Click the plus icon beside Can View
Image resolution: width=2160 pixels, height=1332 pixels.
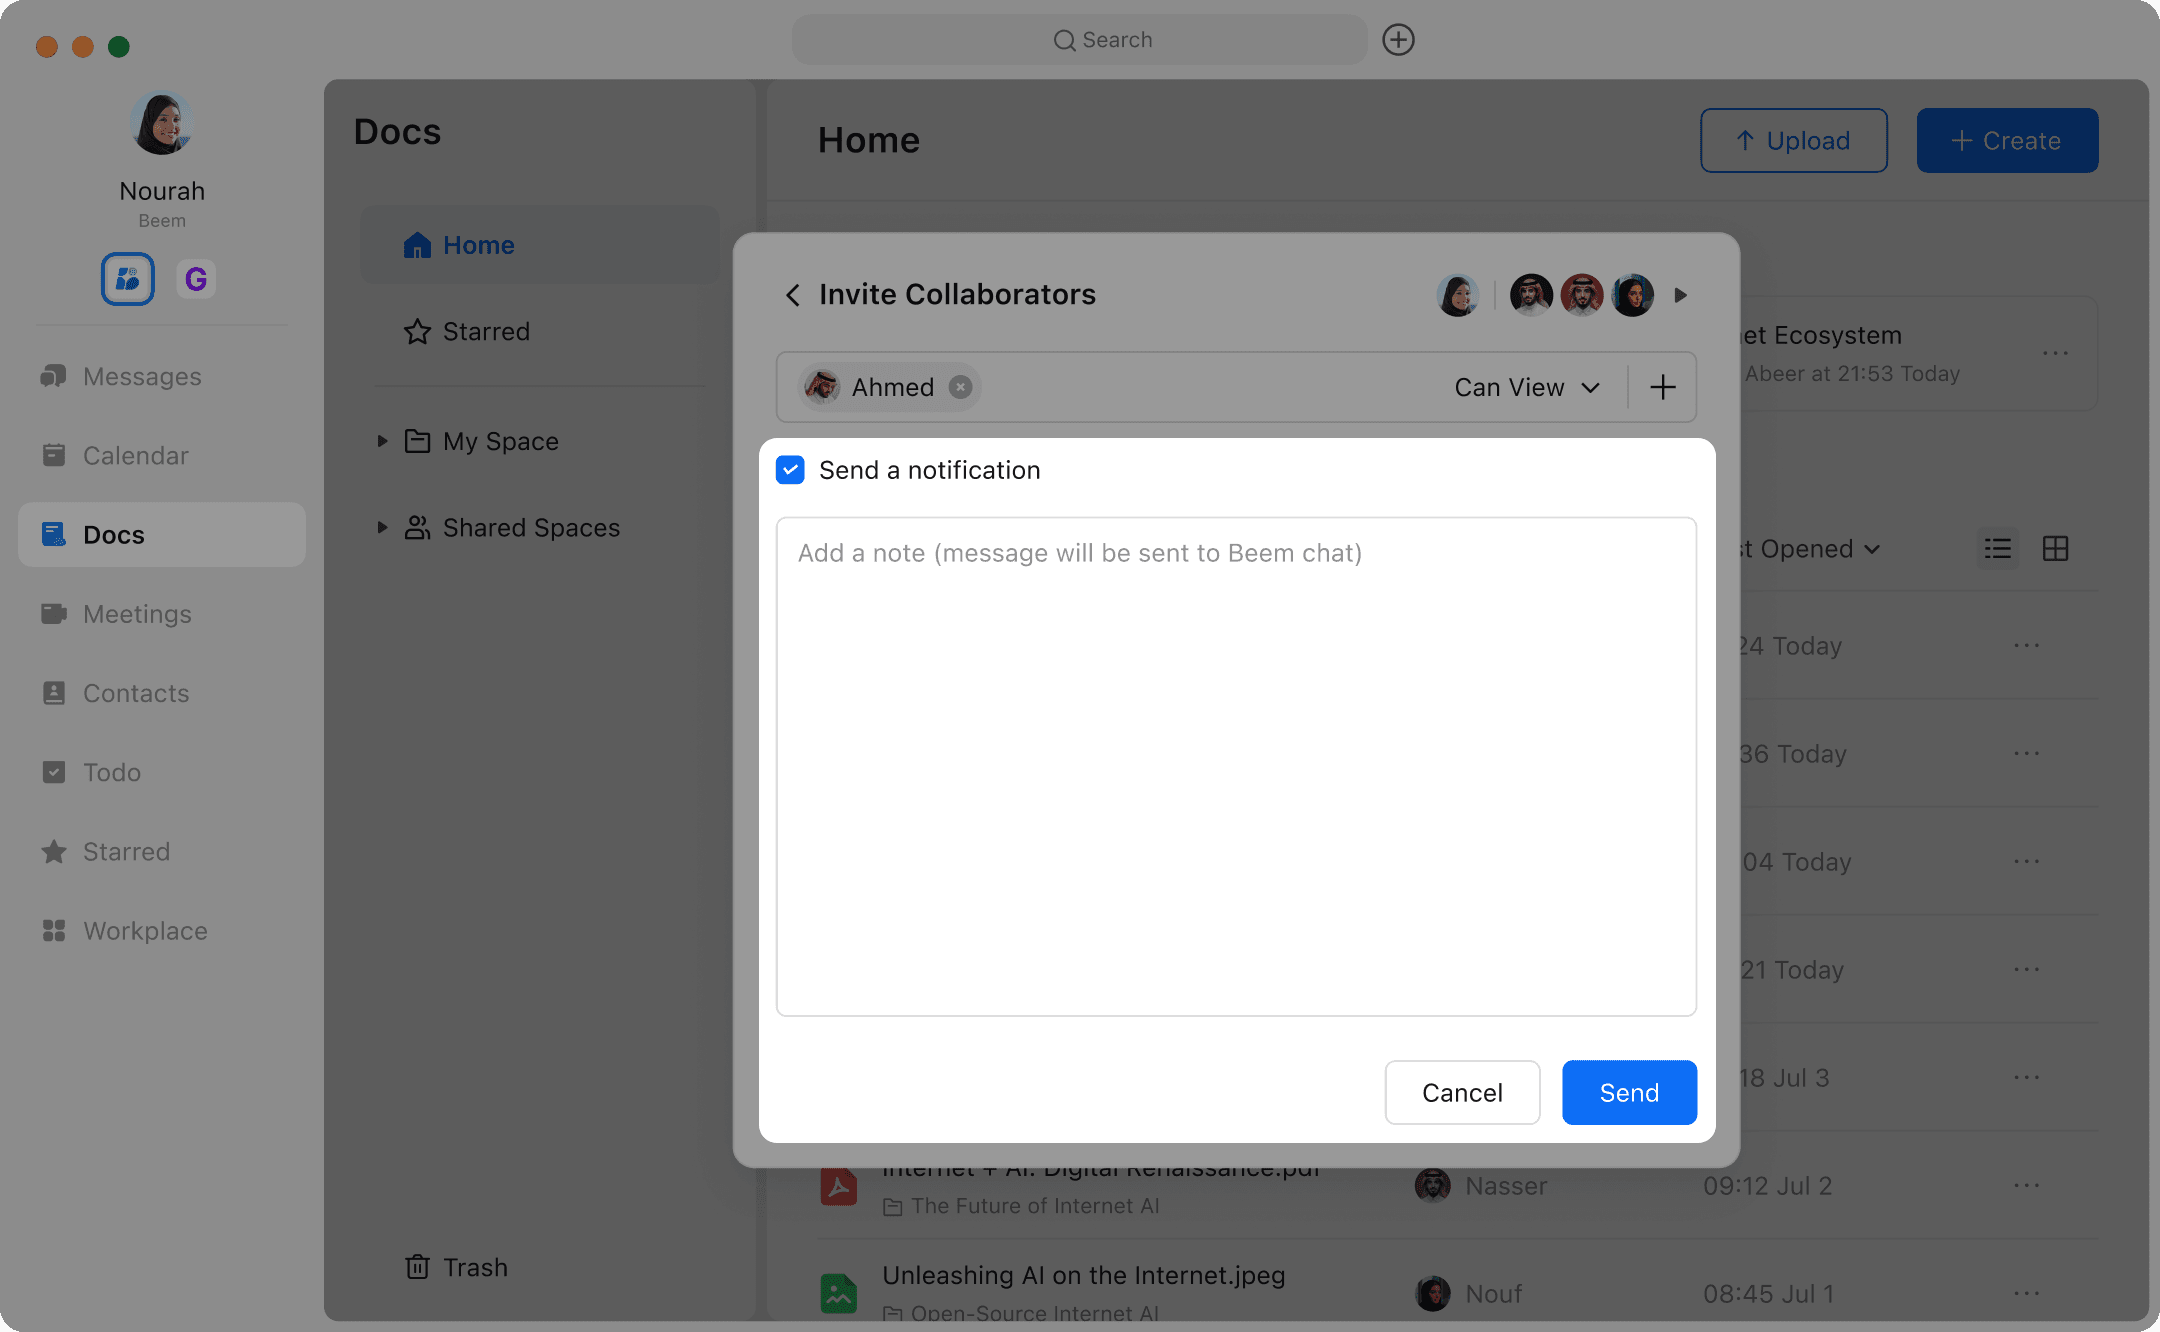coord(1662,387)
